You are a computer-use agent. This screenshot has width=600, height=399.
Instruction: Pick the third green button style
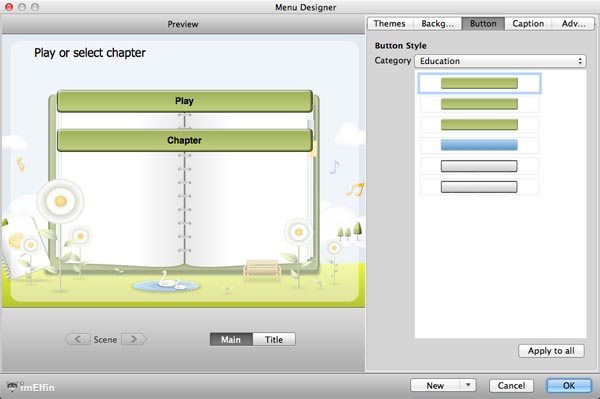[x=479, y=124]
